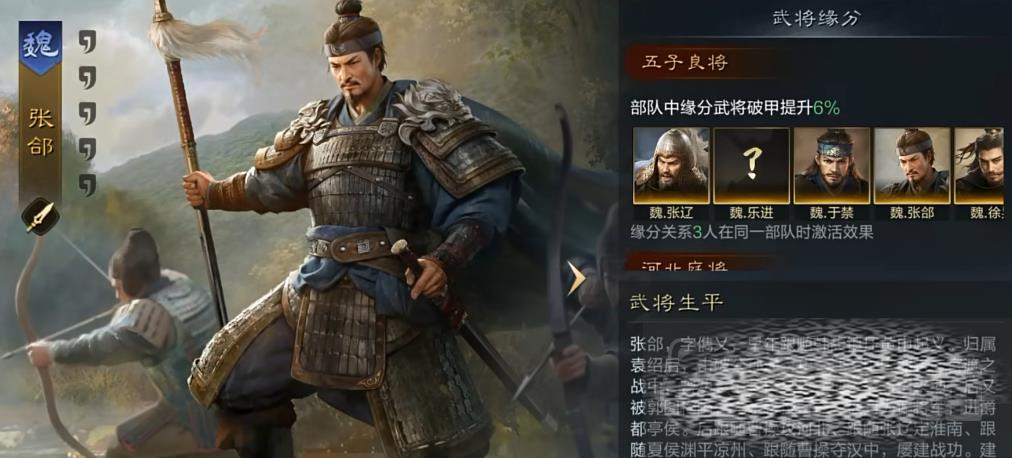This screenshot has height=458, width=1012.
Task: Open the partially visible 魏.徐晃 portrait
Action: [x=979, y=166]
